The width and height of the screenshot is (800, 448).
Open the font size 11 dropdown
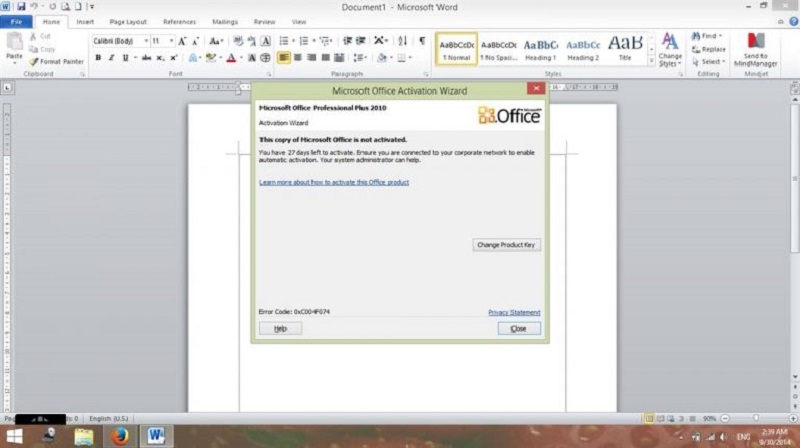[171, 41]
